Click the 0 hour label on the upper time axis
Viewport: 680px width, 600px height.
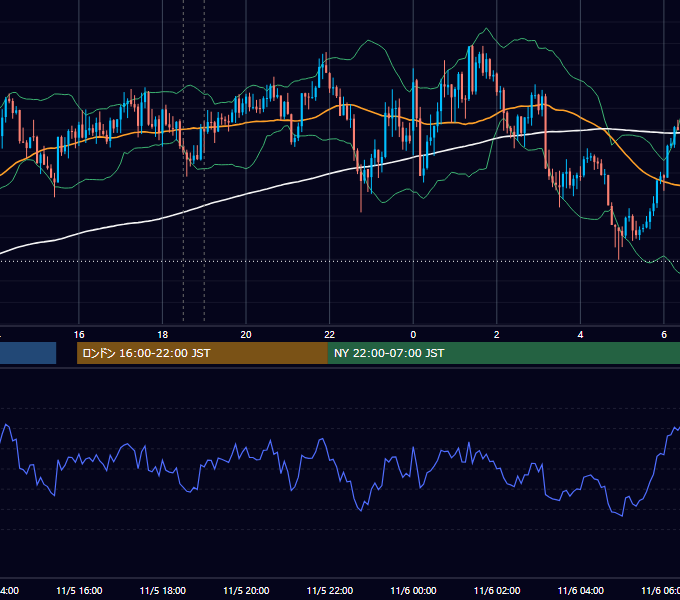click(413, 335)
